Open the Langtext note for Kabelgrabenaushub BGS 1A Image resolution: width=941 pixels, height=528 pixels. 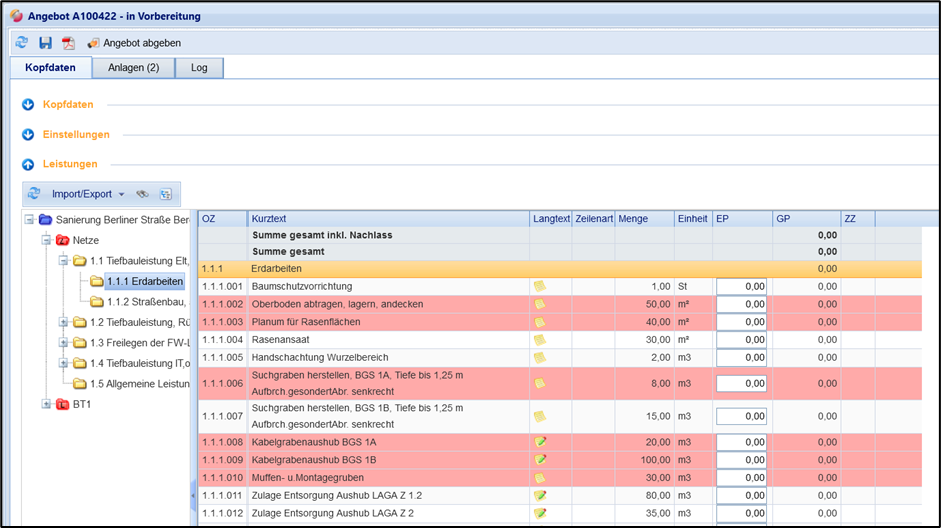(x=540, y=442)
